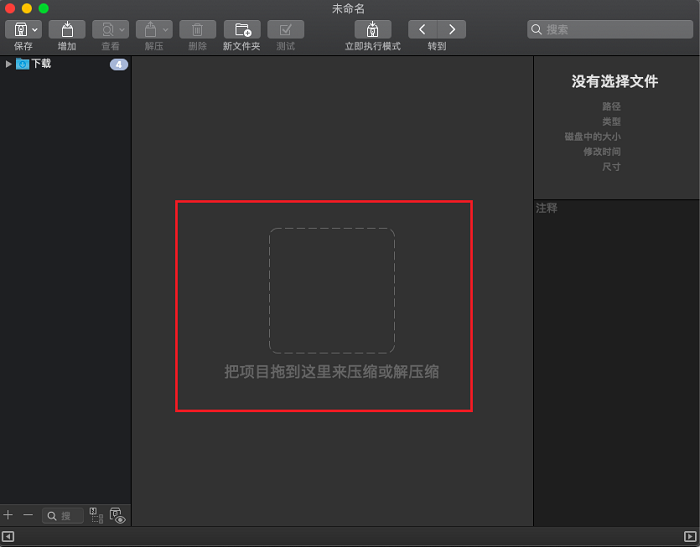Screen dimensions: 700x547
Task: Click the 增加 (Add) files icon
Action: click(67, 30)
